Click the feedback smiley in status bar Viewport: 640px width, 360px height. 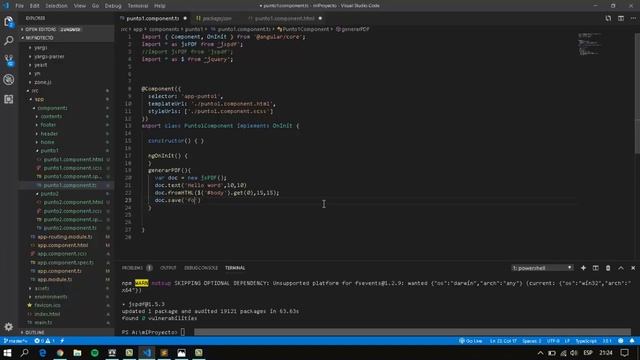coord(620,341)
